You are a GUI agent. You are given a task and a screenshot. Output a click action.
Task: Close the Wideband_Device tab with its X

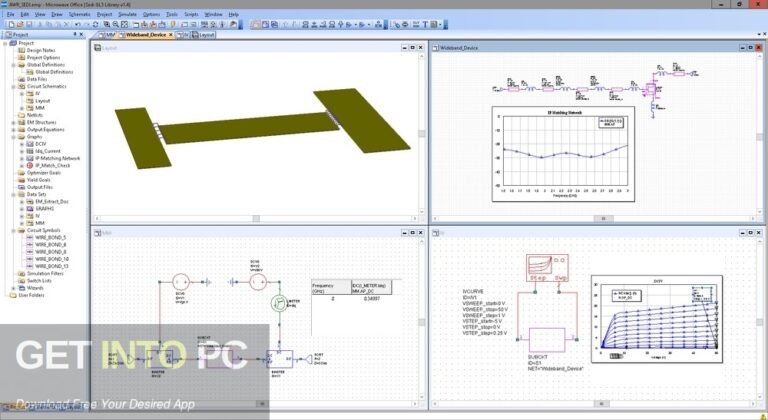click(170, 35)
